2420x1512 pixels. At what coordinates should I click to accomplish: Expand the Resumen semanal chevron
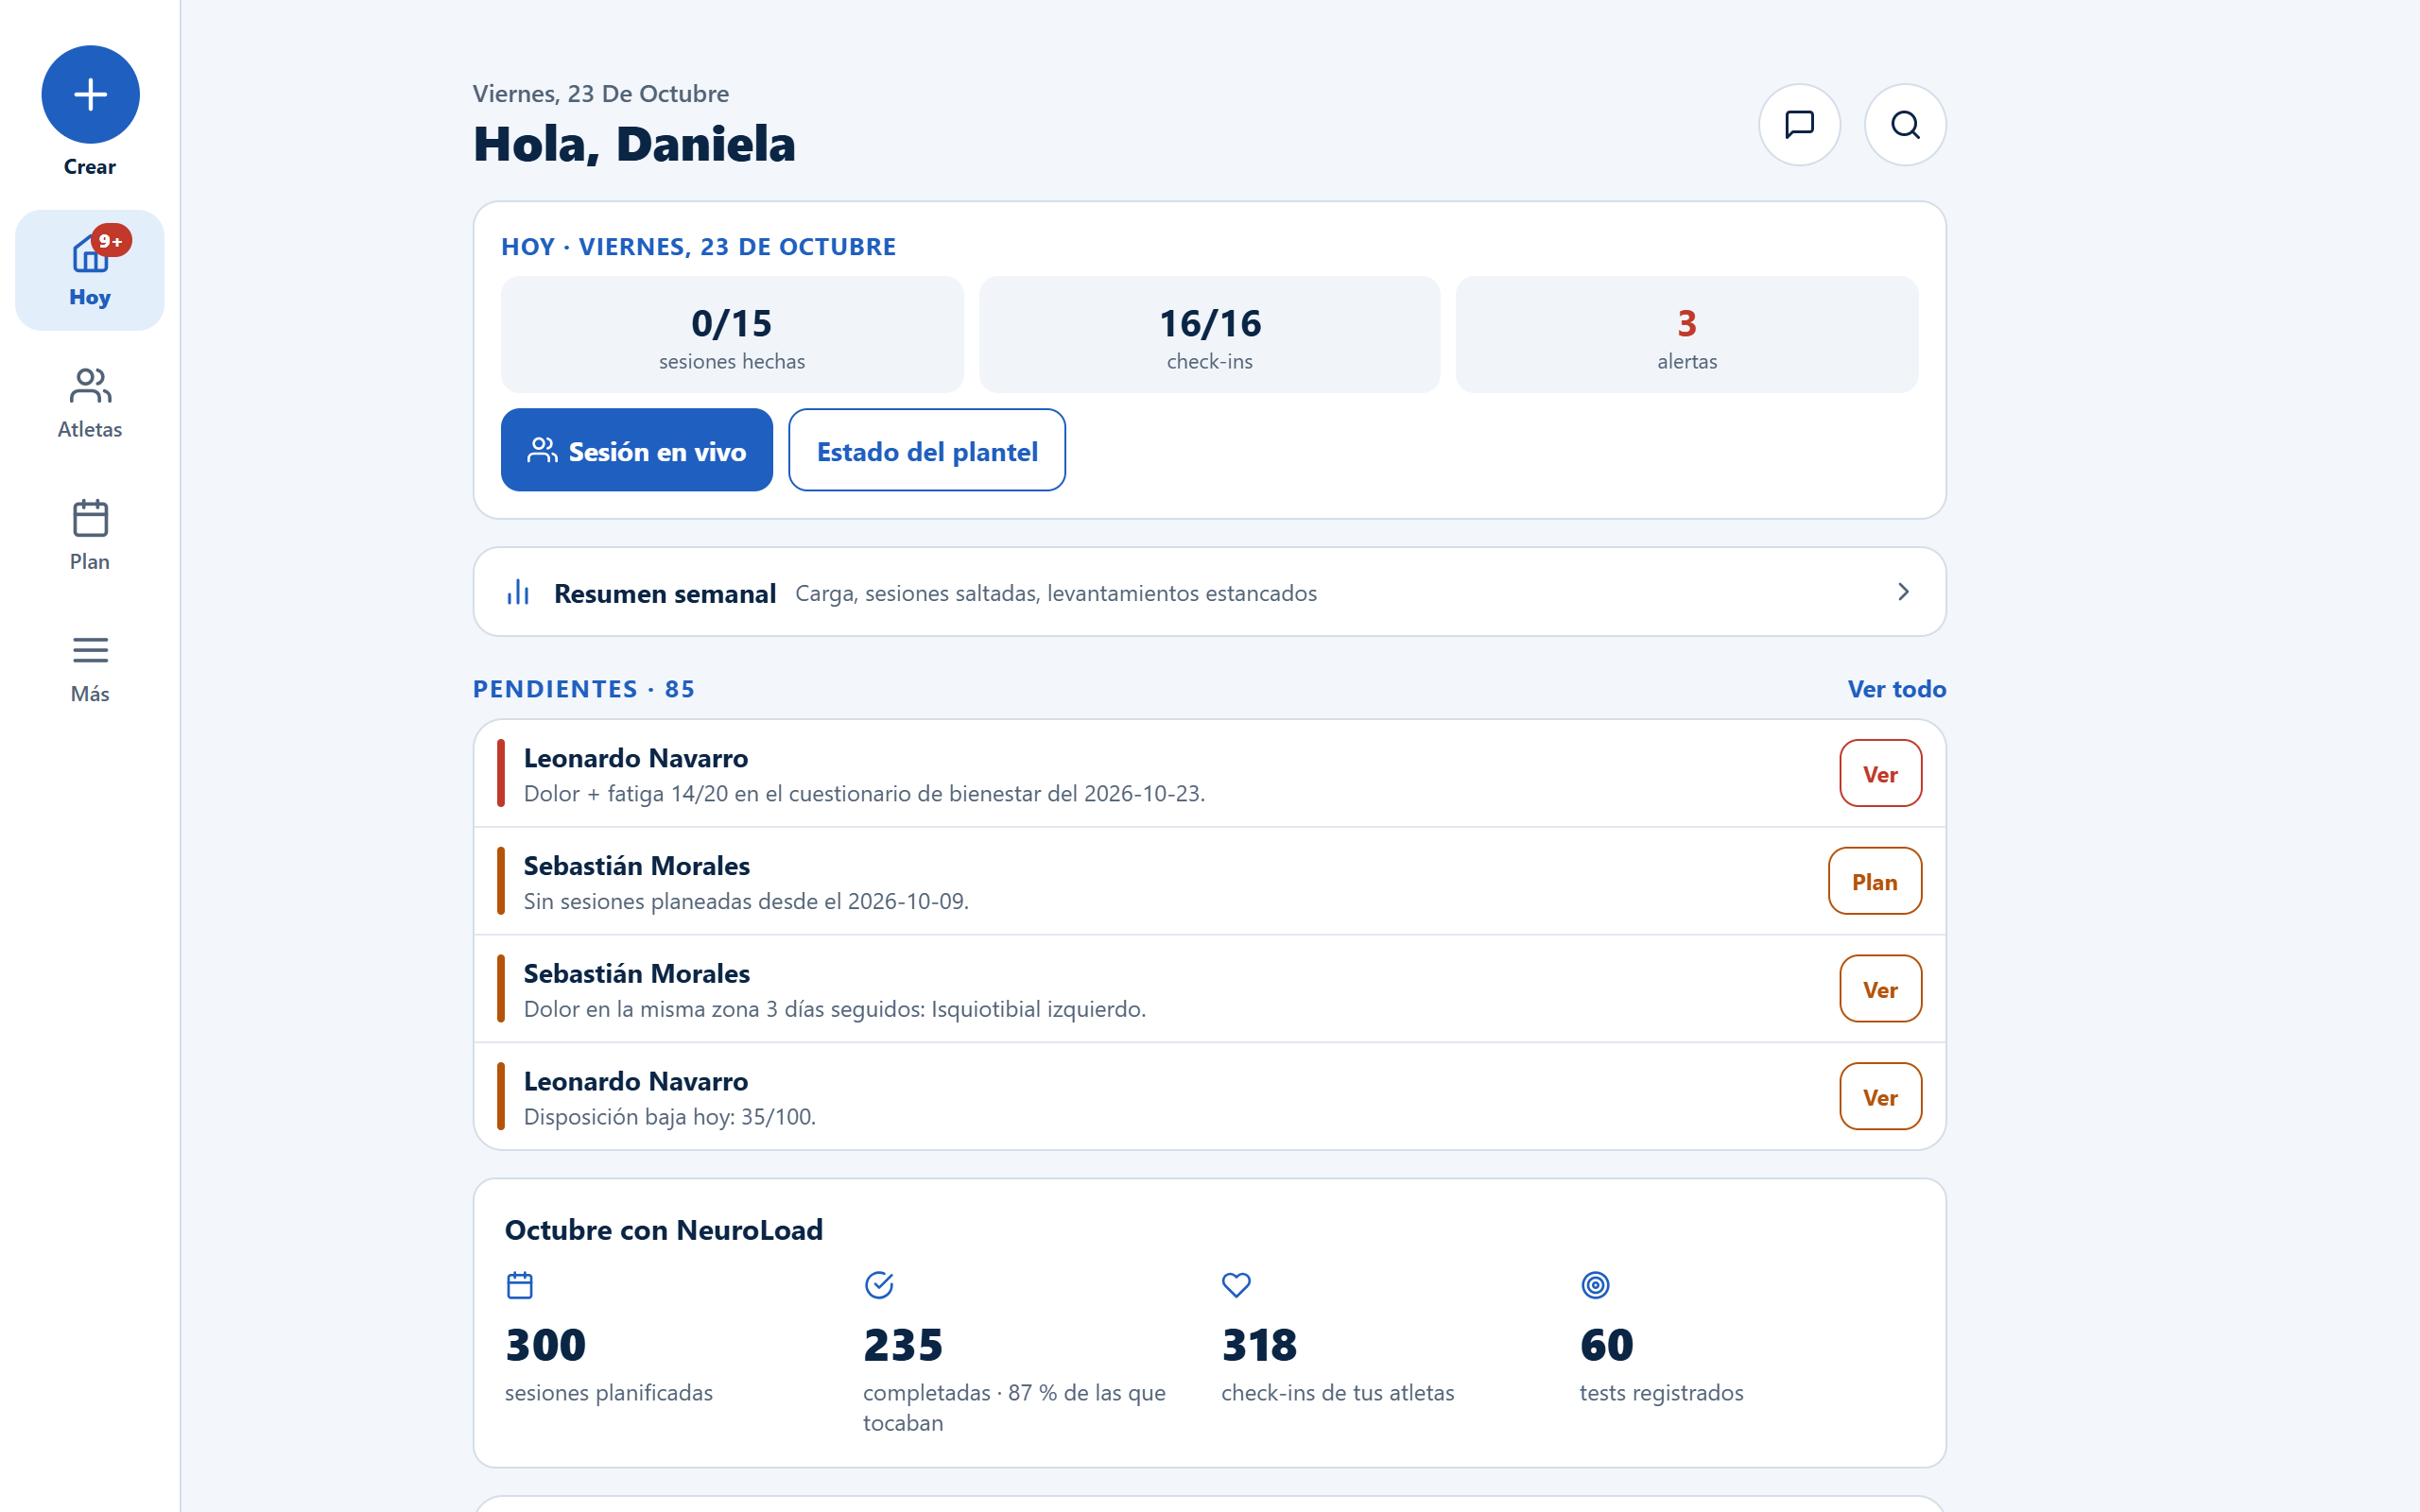tap(1903, 592)
